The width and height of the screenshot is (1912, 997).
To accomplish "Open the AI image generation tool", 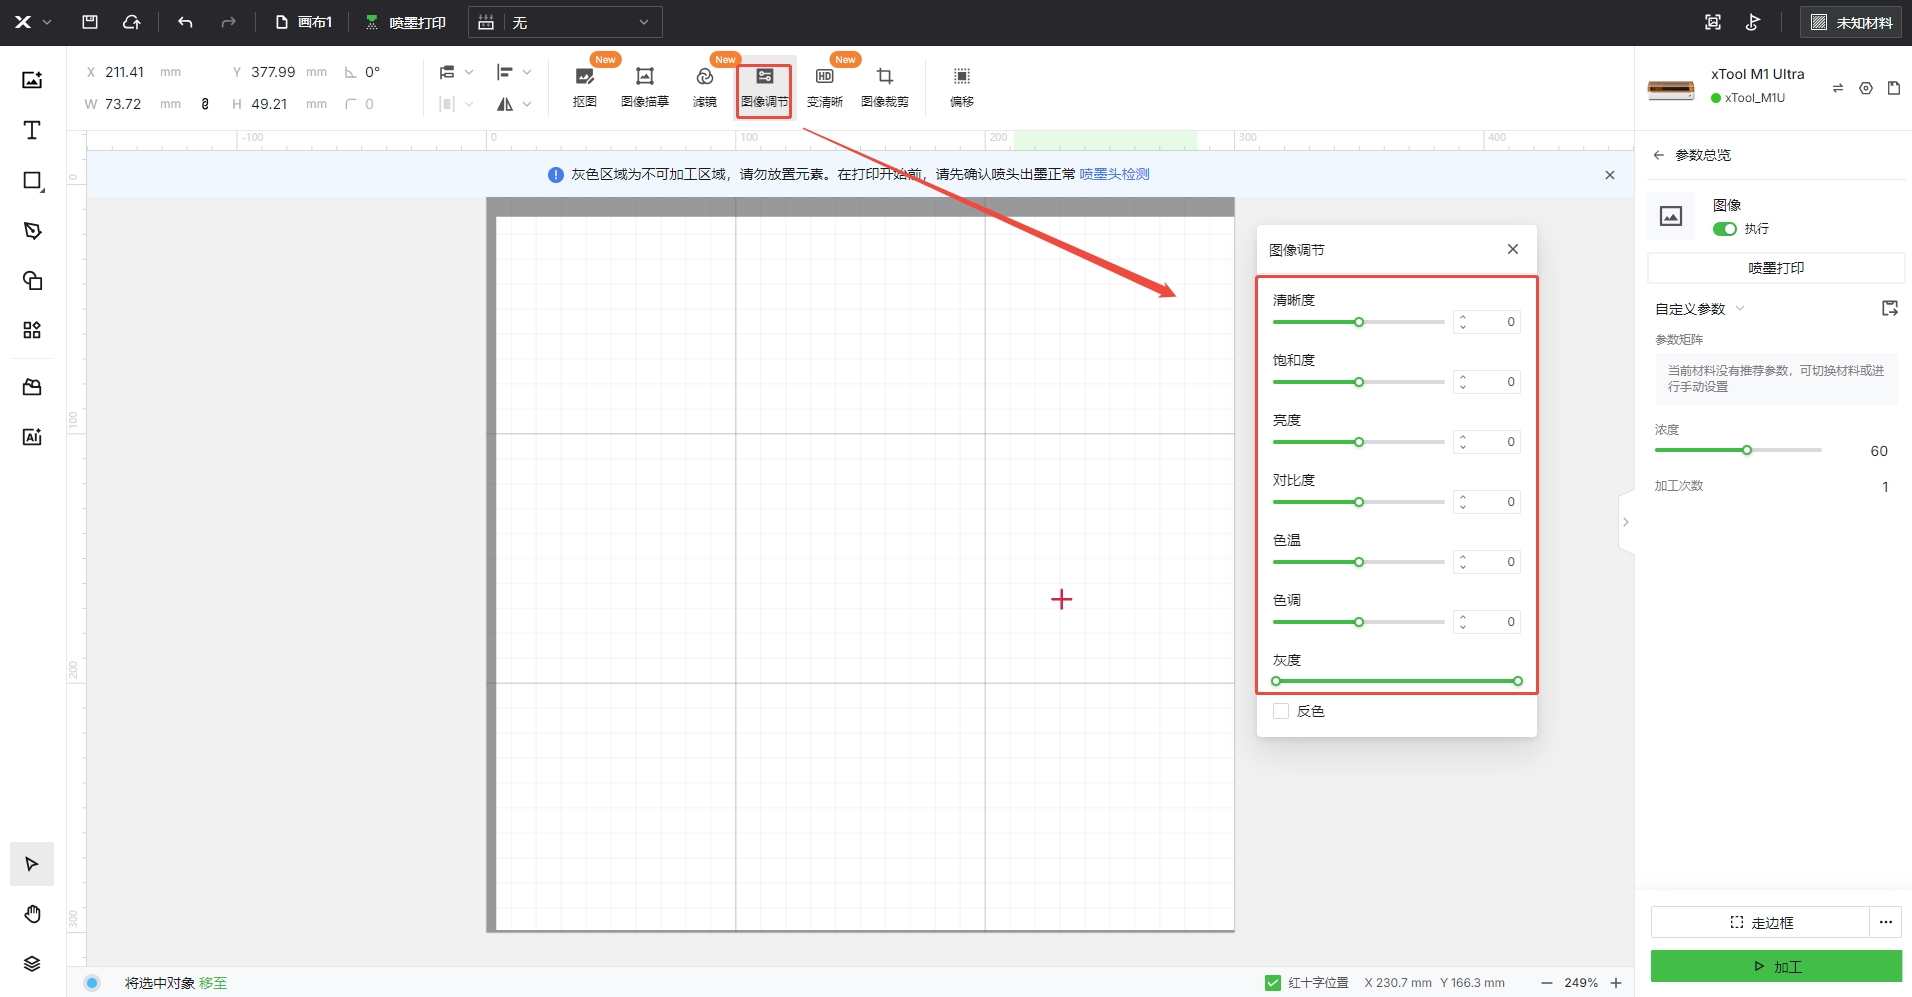I will tap(32, 437).
